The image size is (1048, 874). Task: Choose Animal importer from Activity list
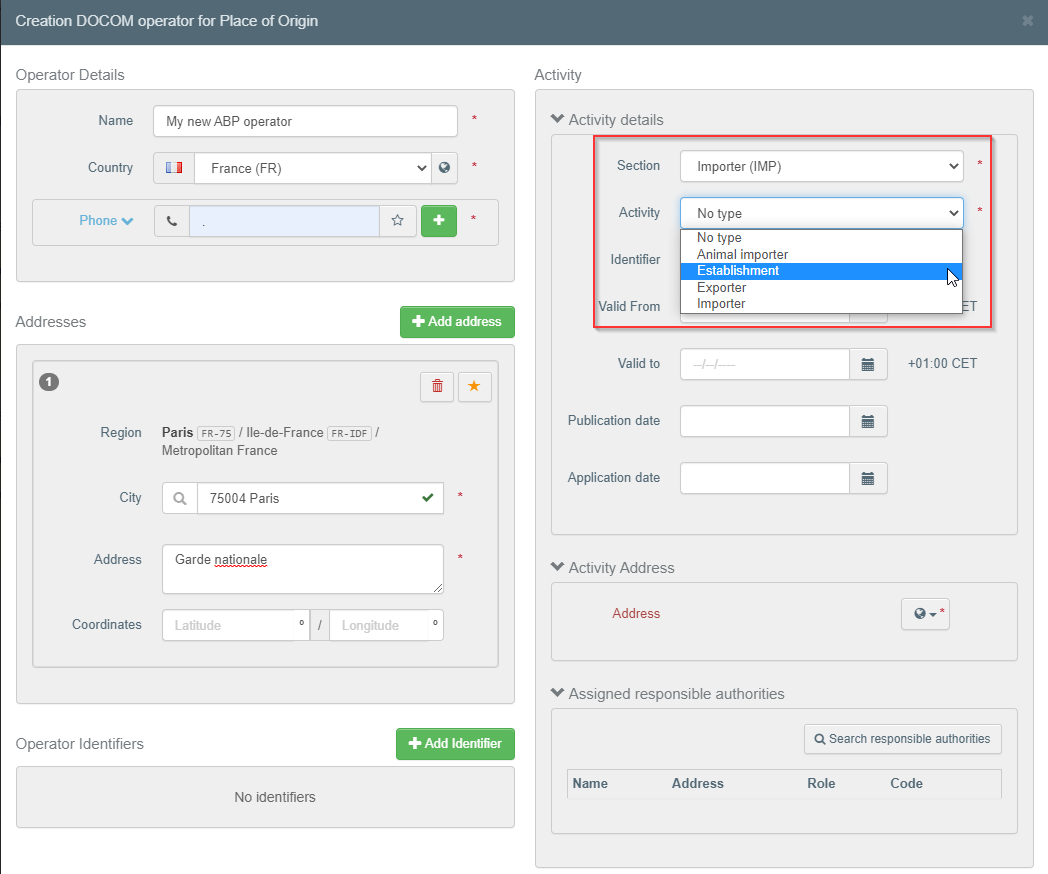(821, 255)
